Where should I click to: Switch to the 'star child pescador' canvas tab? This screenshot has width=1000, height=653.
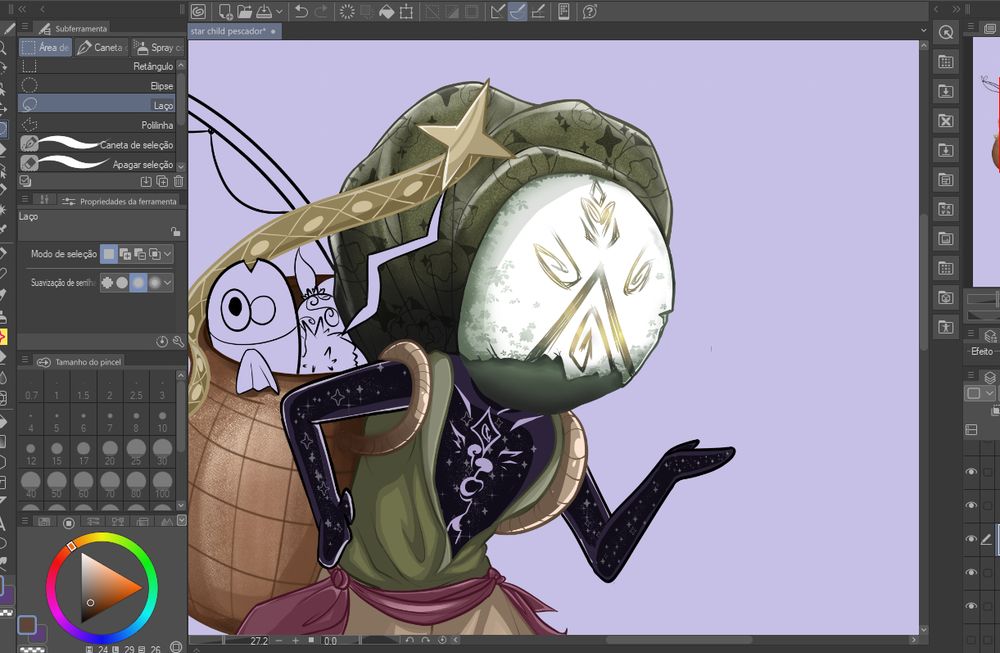(234, 31)
